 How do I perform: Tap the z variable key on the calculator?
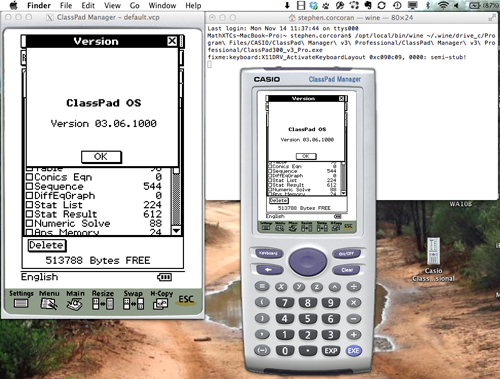pos(317,286)
